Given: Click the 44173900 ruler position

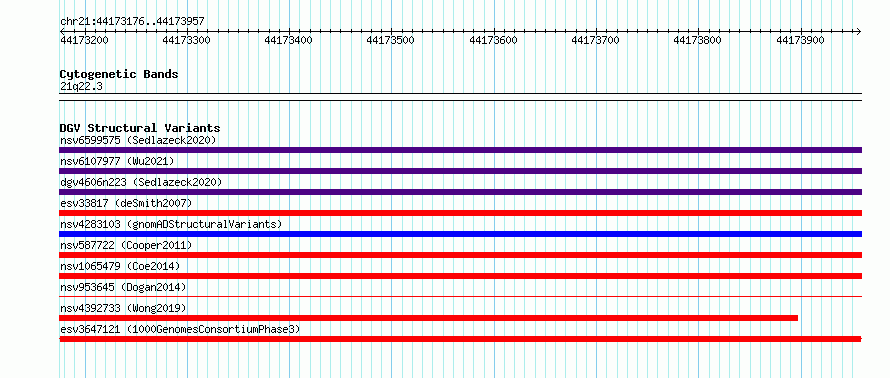Looking at the screenshot, I should 800,40.
